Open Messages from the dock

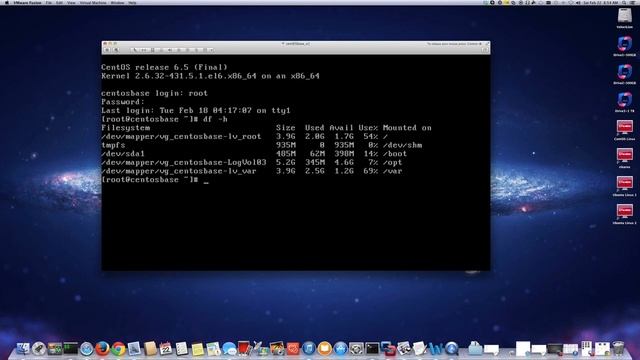click(229, 349)
